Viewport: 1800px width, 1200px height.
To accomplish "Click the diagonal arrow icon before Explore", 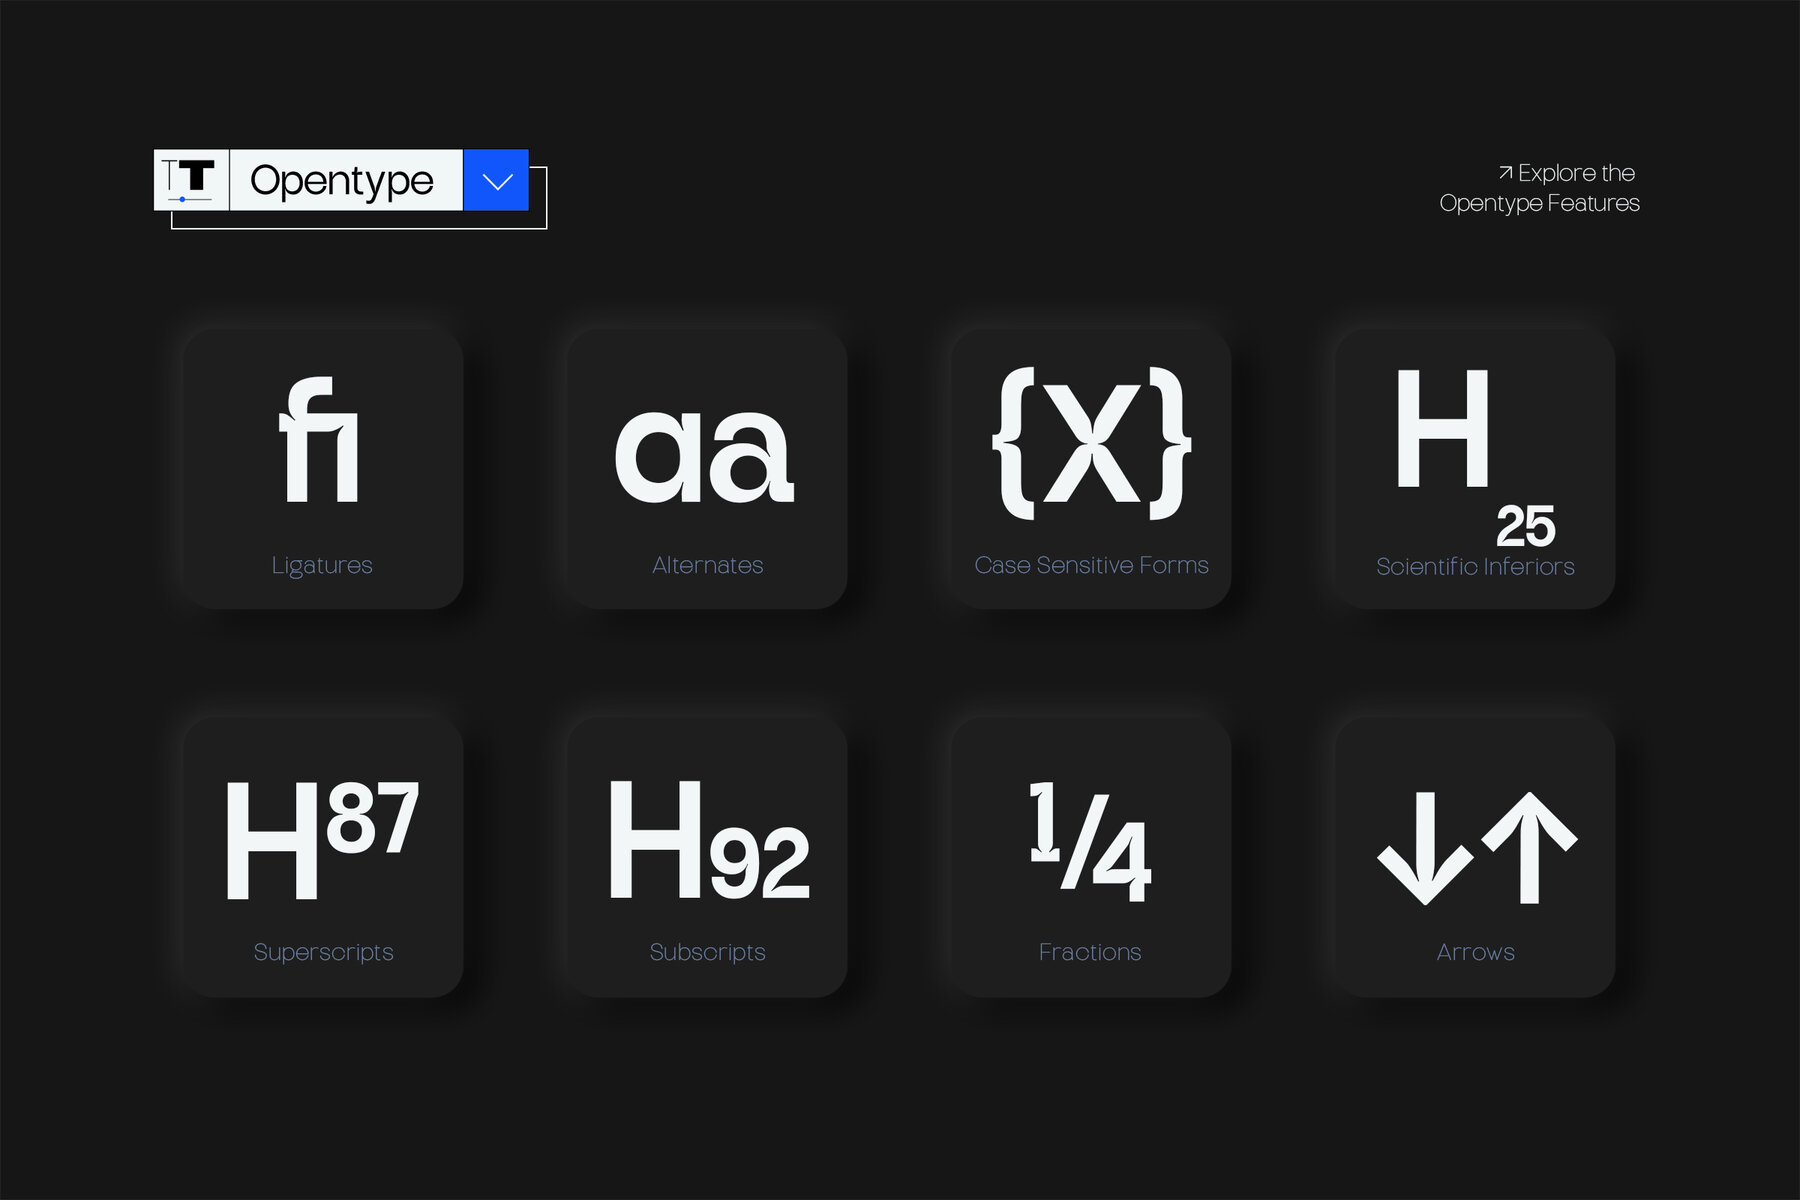I will [x=1505, y=173].
